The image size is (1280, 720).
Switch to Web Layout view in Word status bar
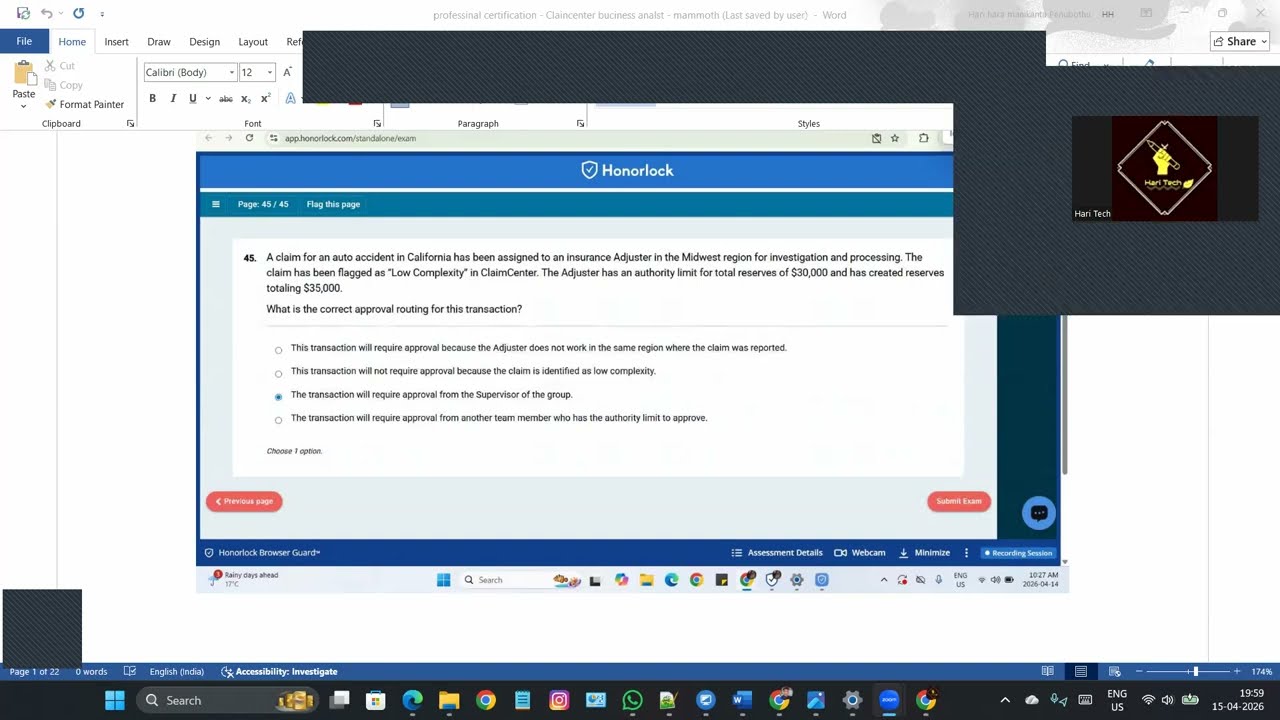[x=1114, y=671]
